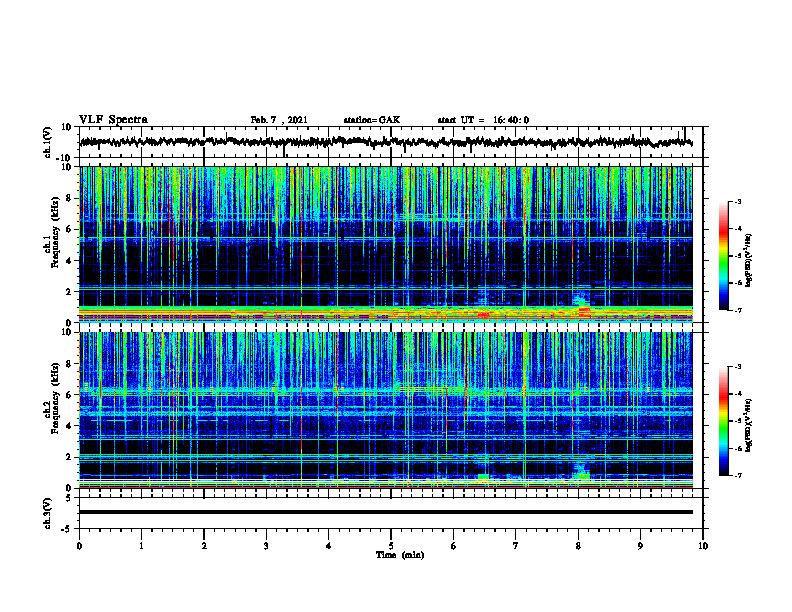The height and width of the screenshot is (612, 792).
Task: Click time axis tick label "7"
Action: point(516,546)
